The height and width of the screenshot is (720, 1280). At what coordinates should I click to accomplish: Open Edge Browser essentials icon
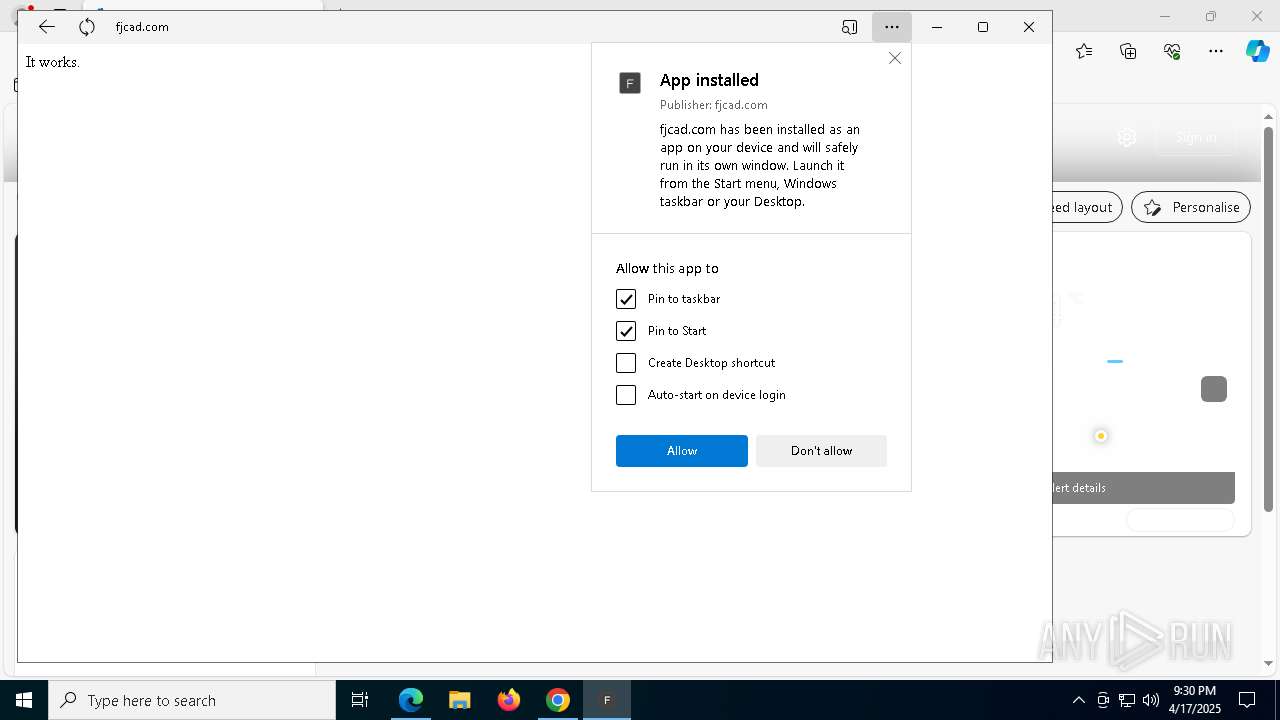coord(1172,51)
